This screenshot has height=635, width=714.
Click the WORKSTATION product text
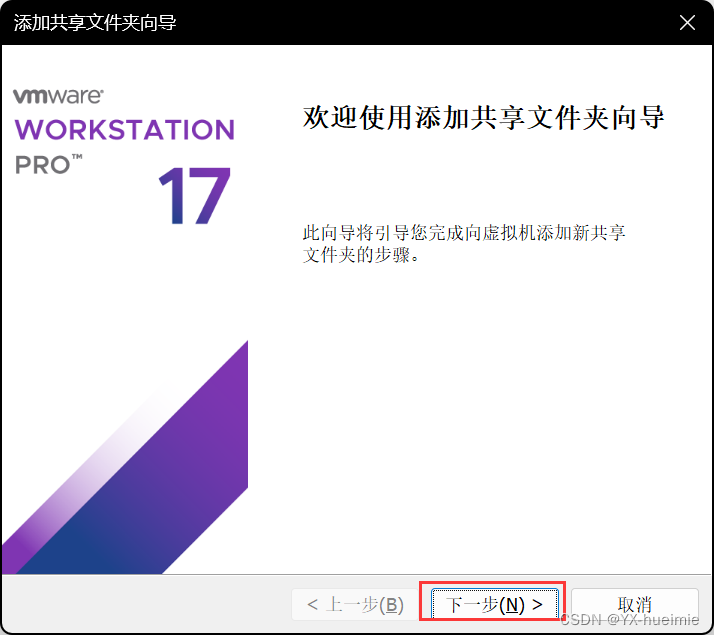click(x=125, y=130)
